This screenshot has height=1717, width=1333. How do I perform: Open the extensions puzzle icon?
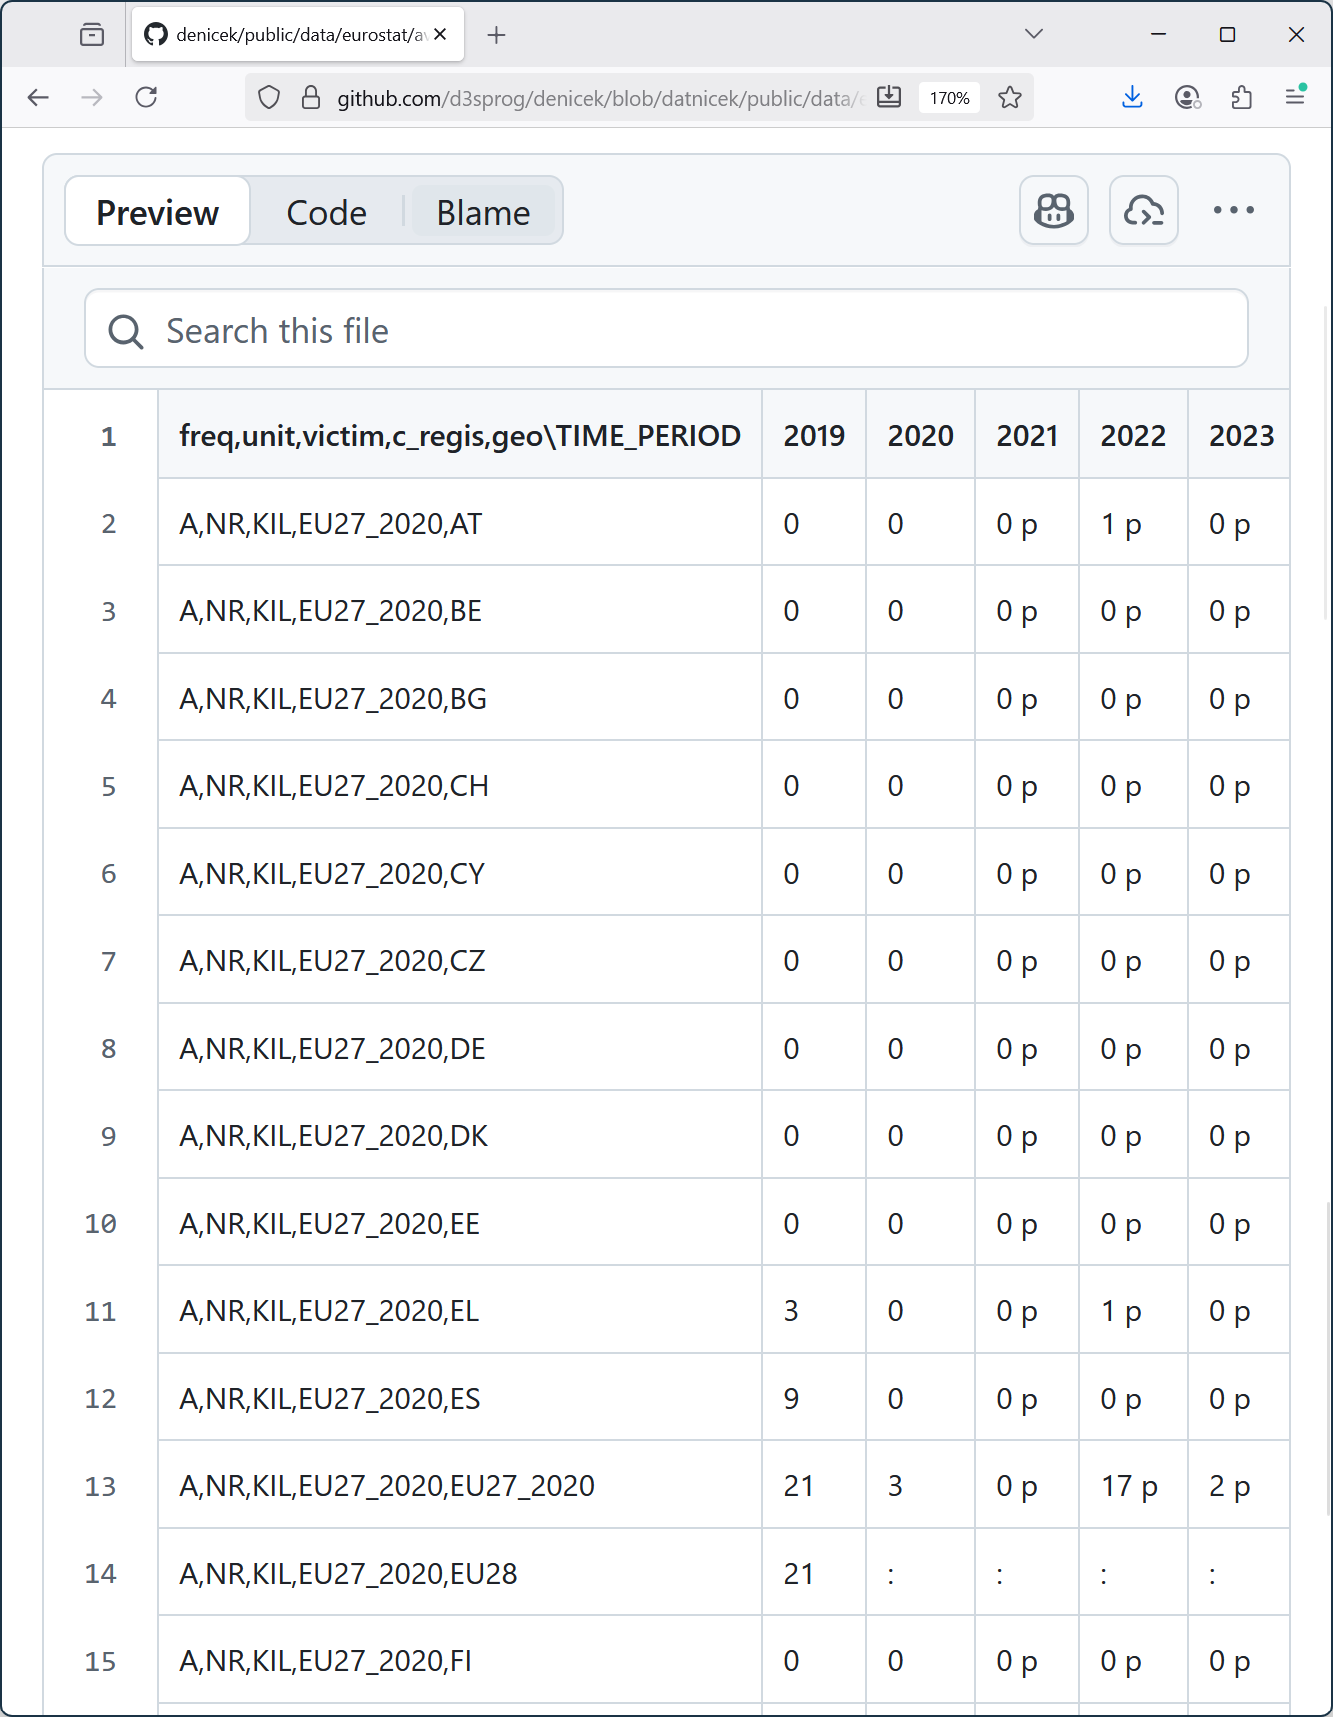coord(1241,97)
